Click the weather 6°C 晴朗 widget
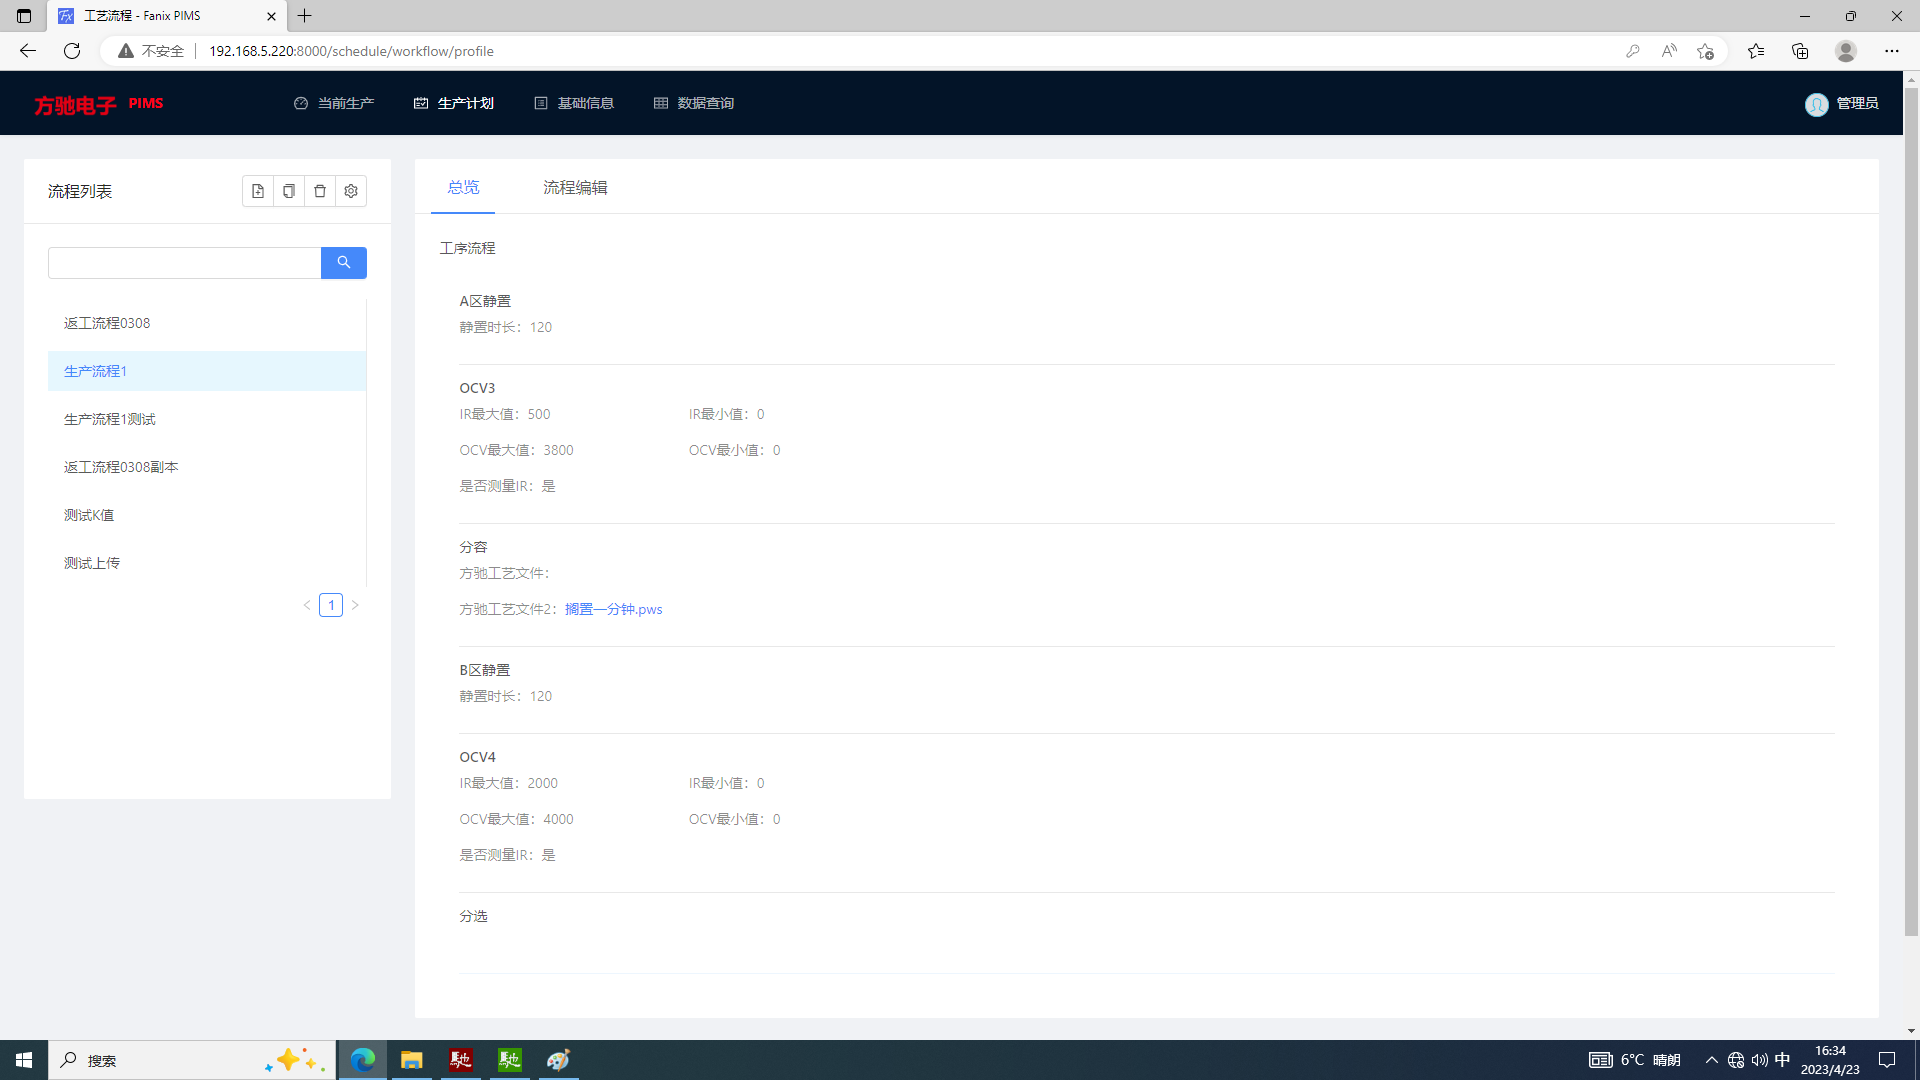 1634,1060
